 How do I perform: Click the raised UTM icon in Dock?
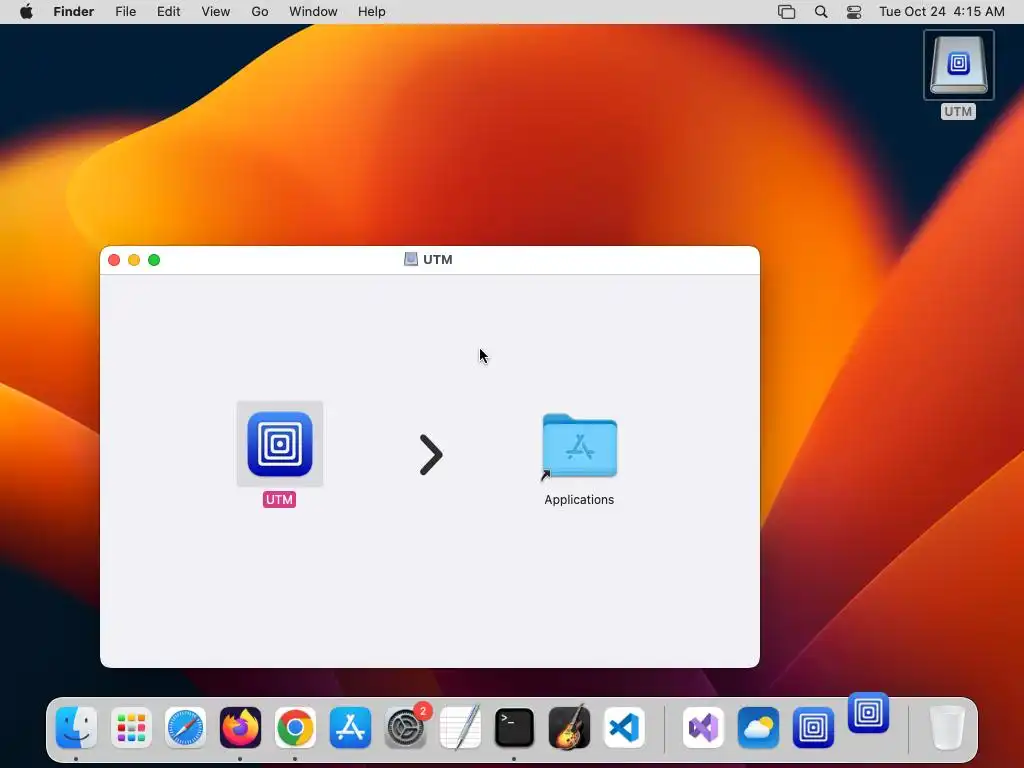click(869, 712)
